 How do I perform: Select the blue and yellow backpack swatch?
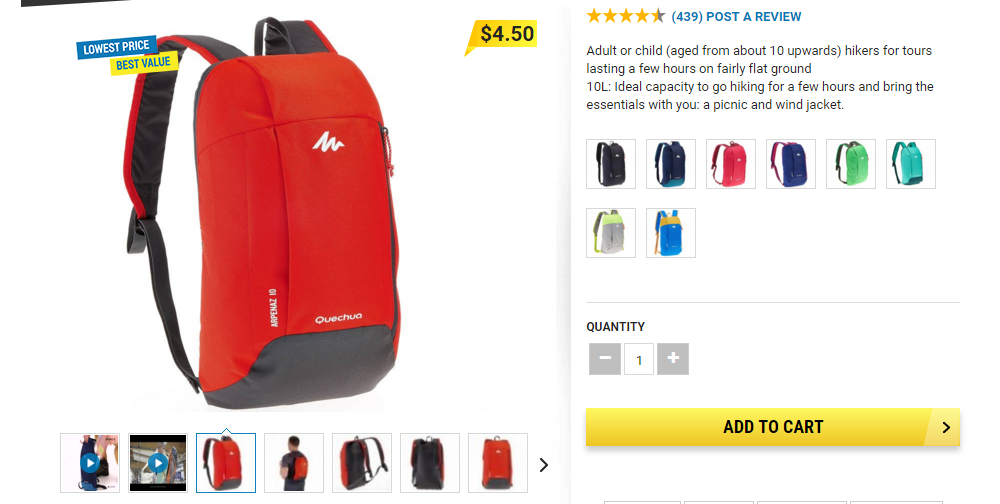(x=671, y=233)
